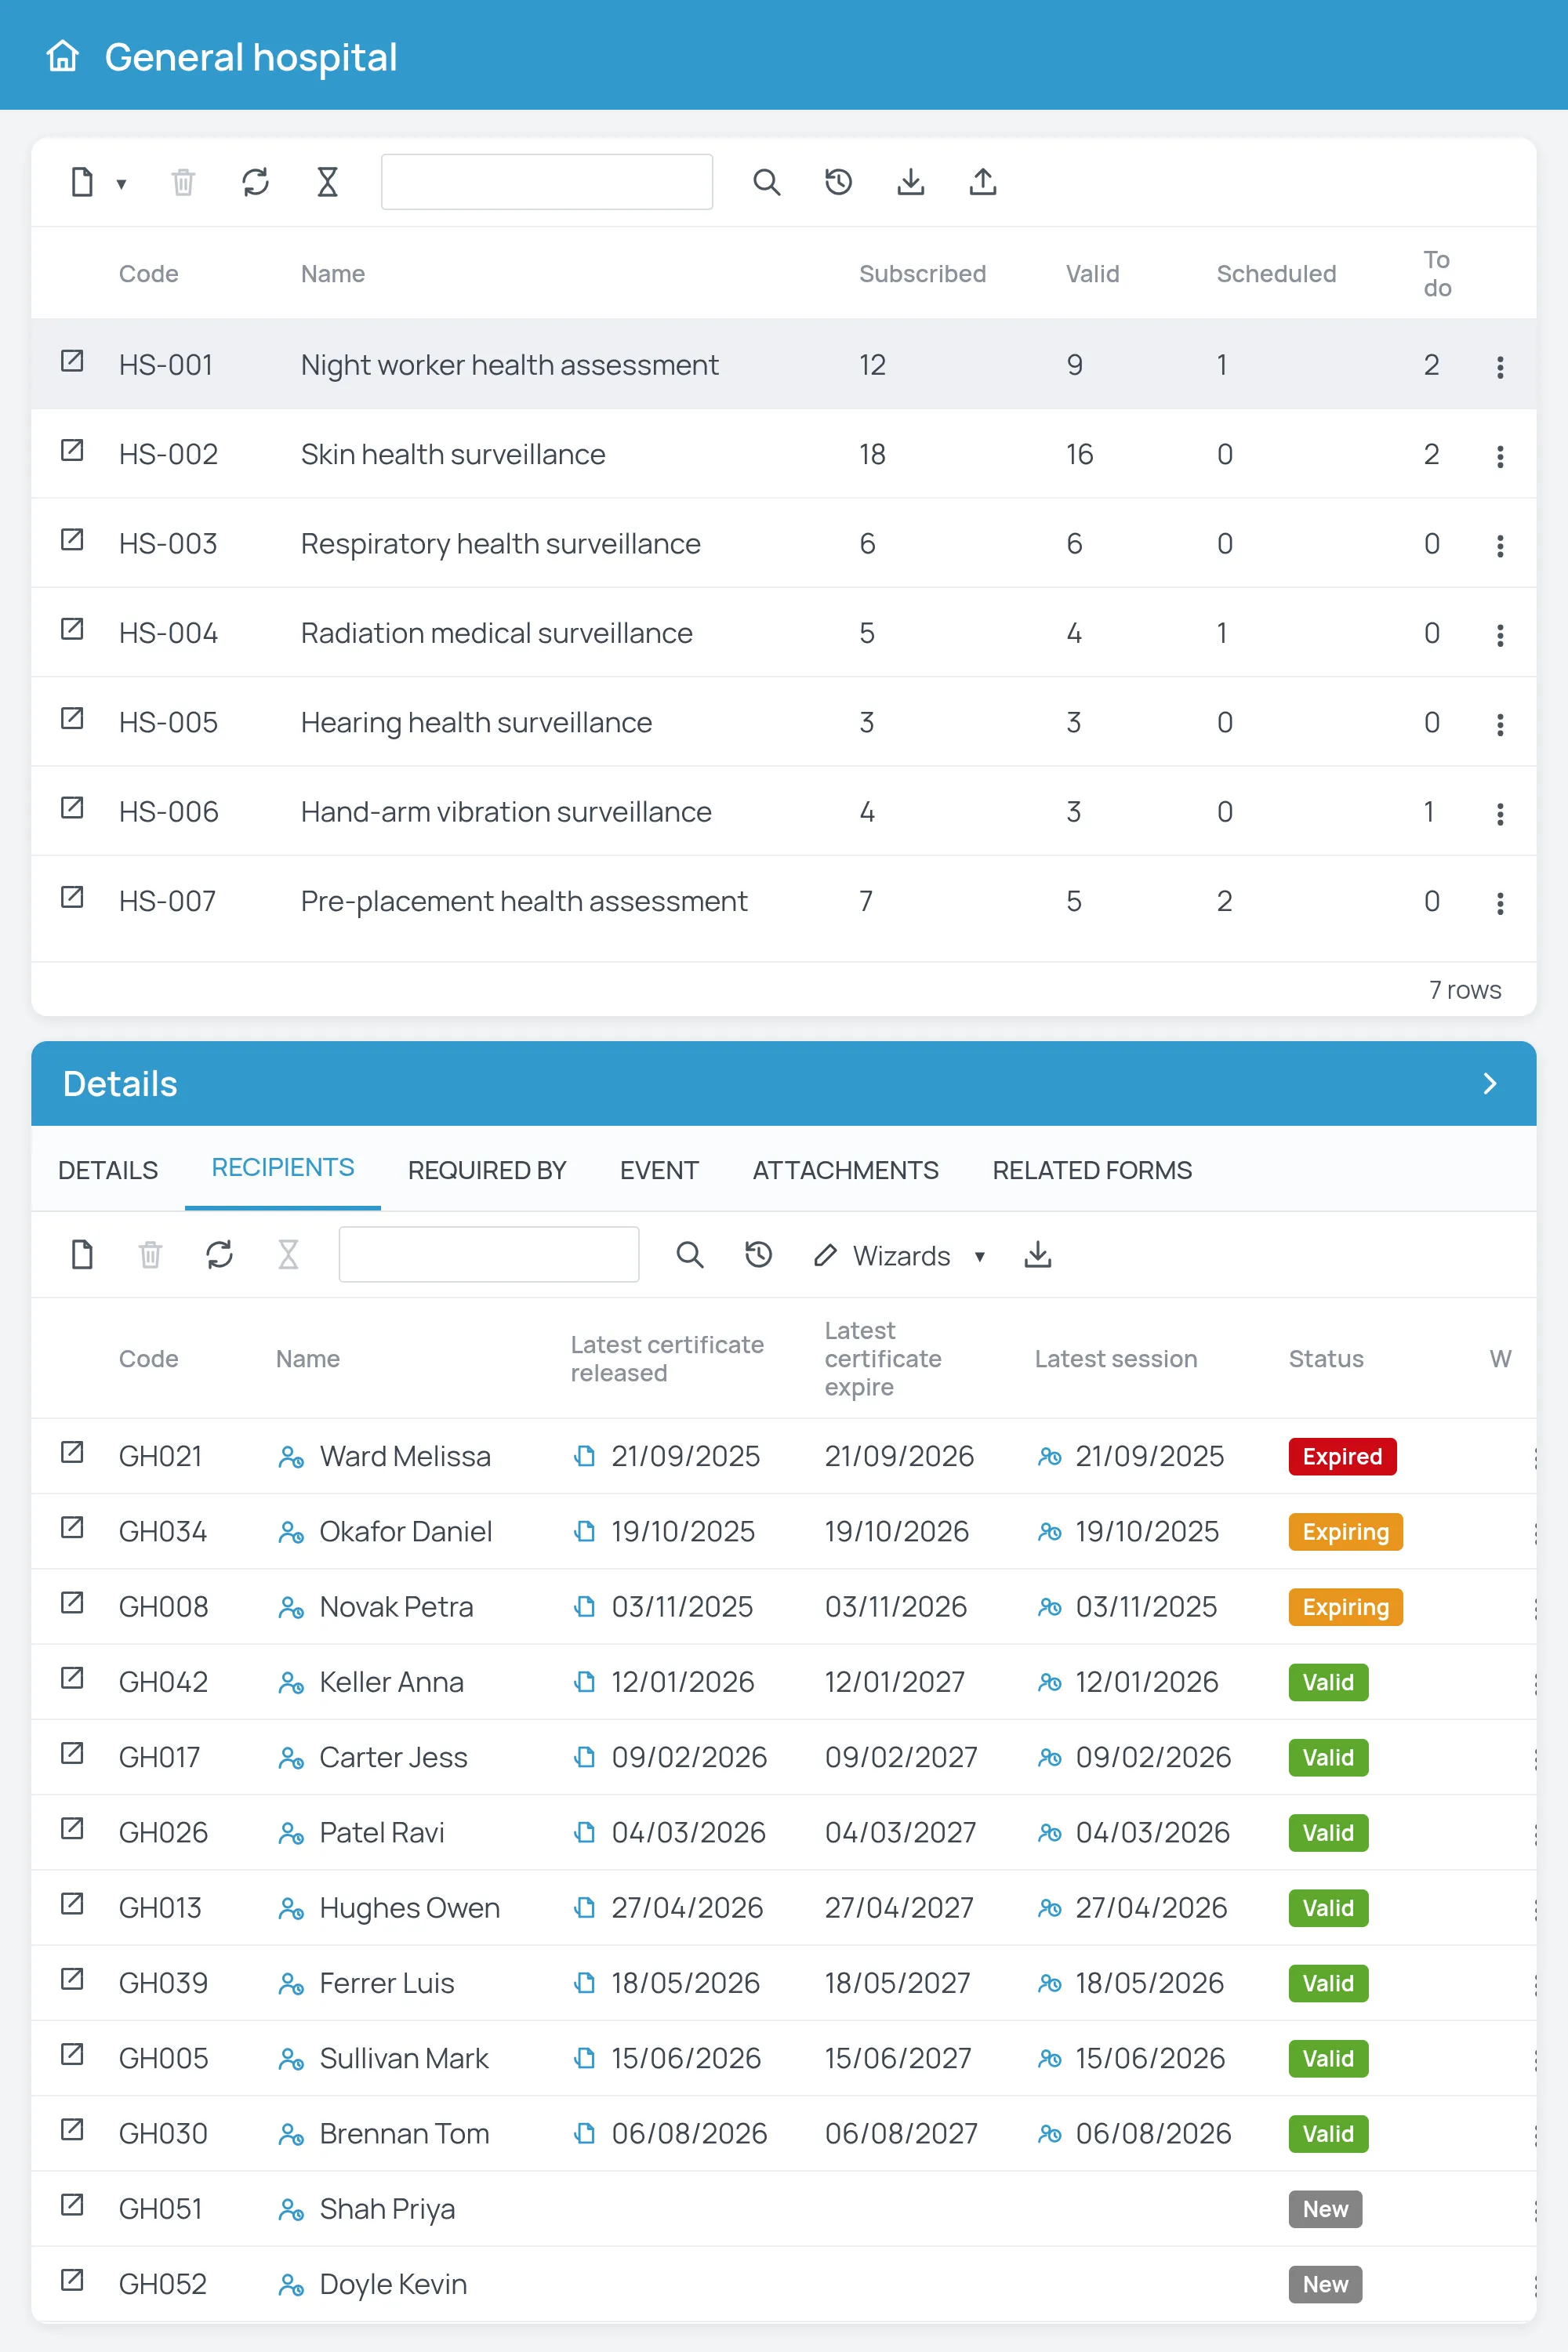1568x2352 pixels.
Task: Run recipients search with magnifier icon
Action: click(689, 1254)
